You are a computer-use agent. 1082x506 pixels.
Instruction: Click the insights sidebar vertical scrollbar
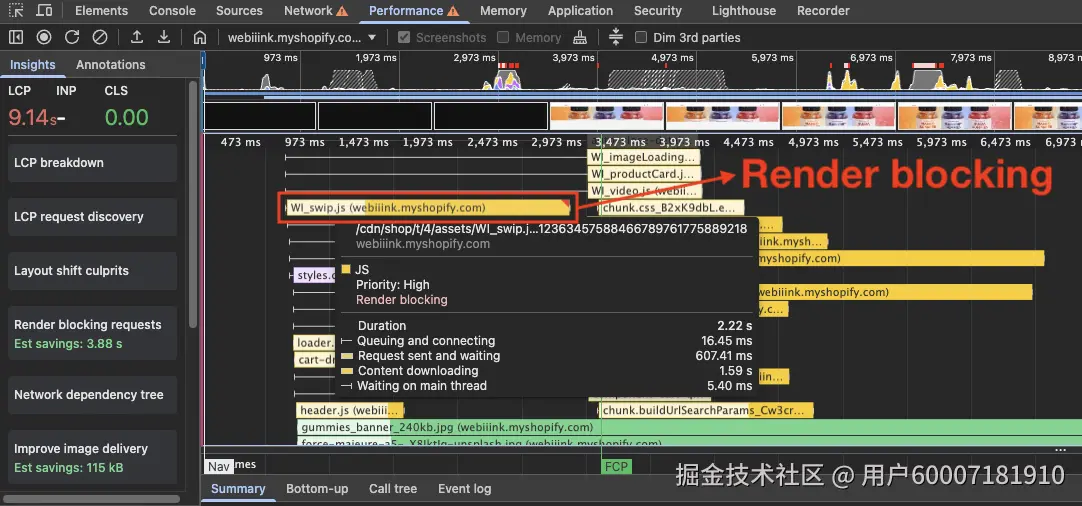point(194,204)
